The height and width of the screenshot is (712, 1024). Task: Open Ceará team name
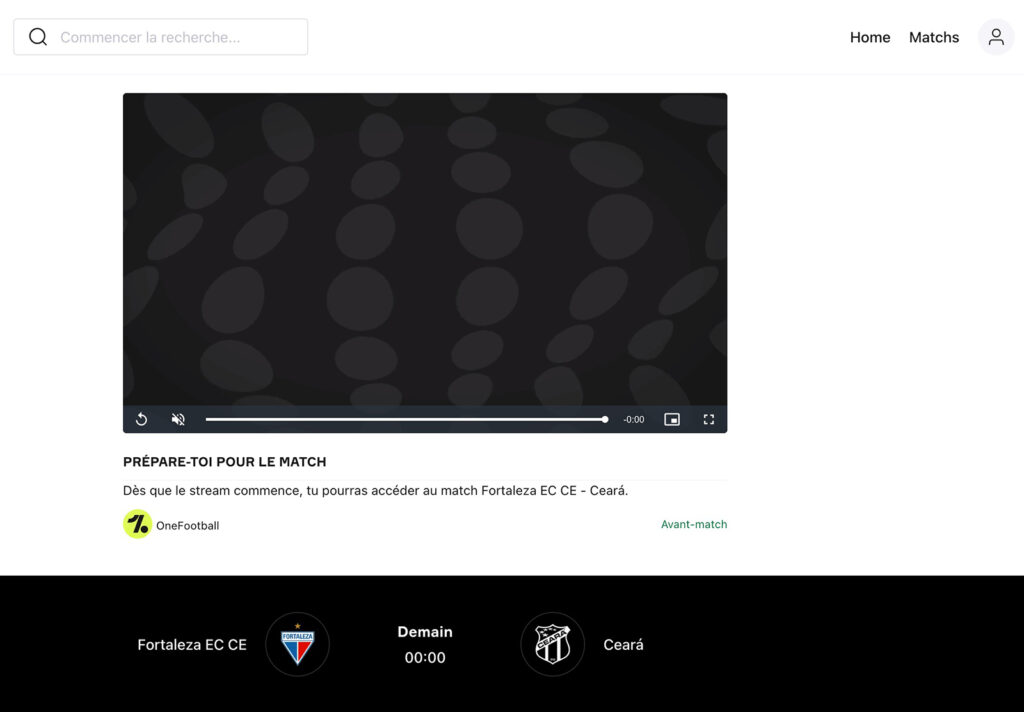click(x=623, y=645)
